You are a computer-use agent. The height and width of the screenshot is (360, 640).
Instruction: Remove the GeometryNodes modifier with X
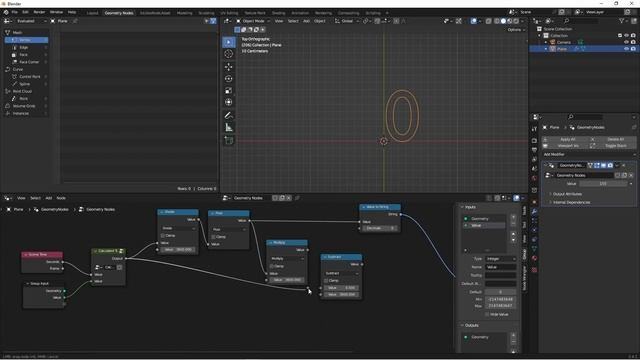(624, 165)
